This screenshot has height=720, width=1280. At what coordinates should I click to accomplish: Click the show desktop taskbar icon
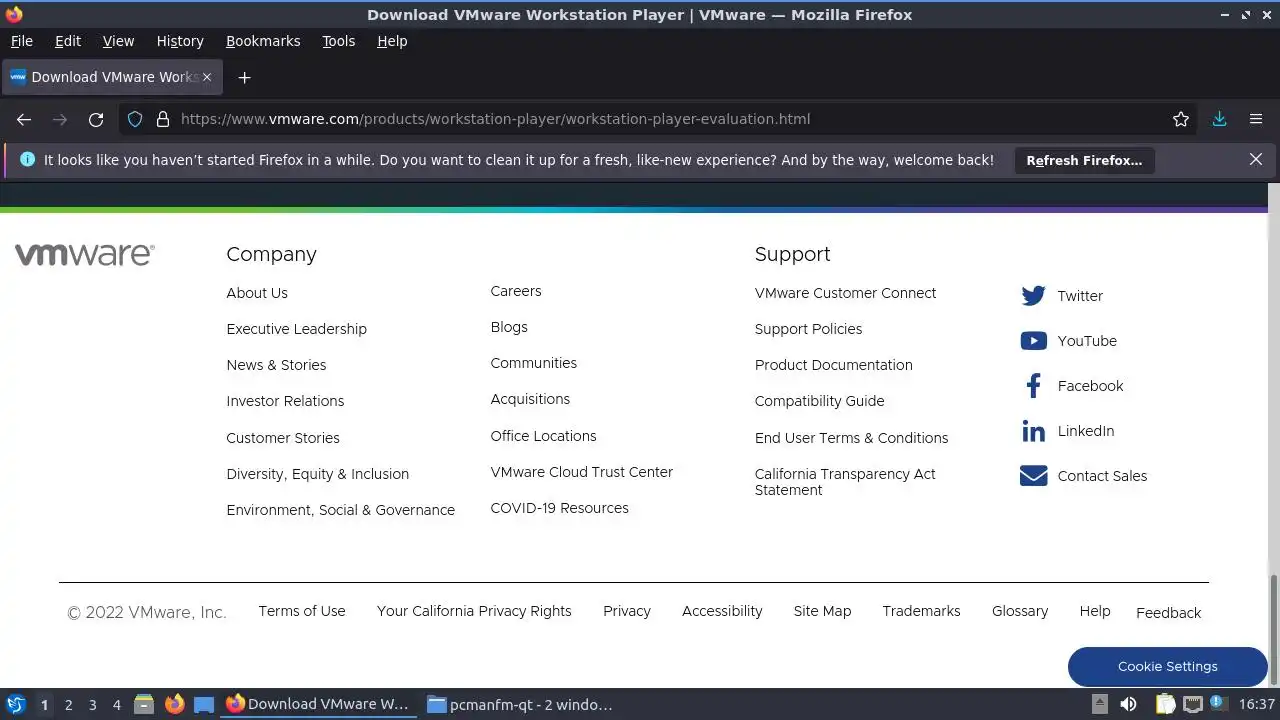[204, 704]
